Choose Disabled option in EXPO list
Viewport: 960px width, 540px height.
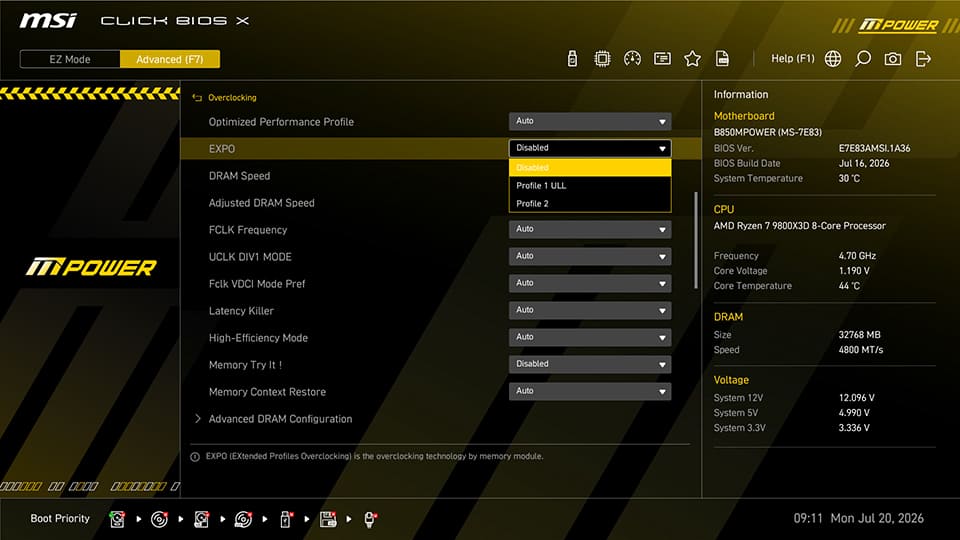590,168
